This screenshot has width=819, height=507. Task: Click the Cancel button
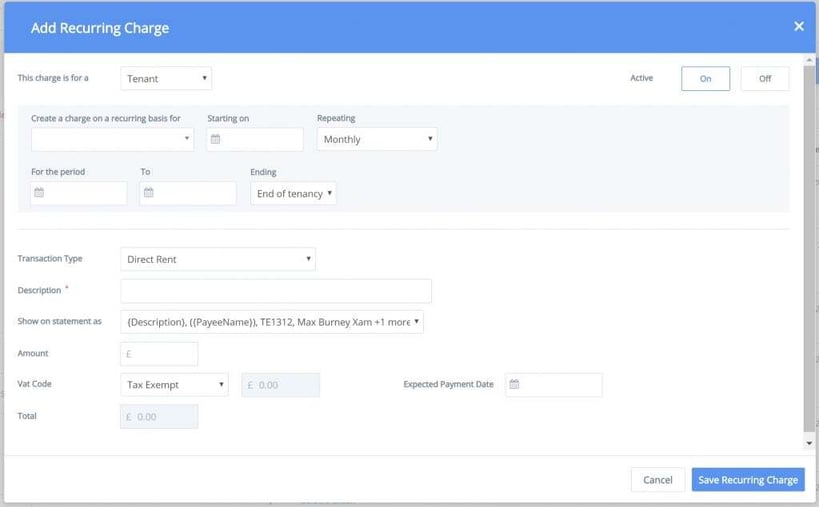(658, 479)
